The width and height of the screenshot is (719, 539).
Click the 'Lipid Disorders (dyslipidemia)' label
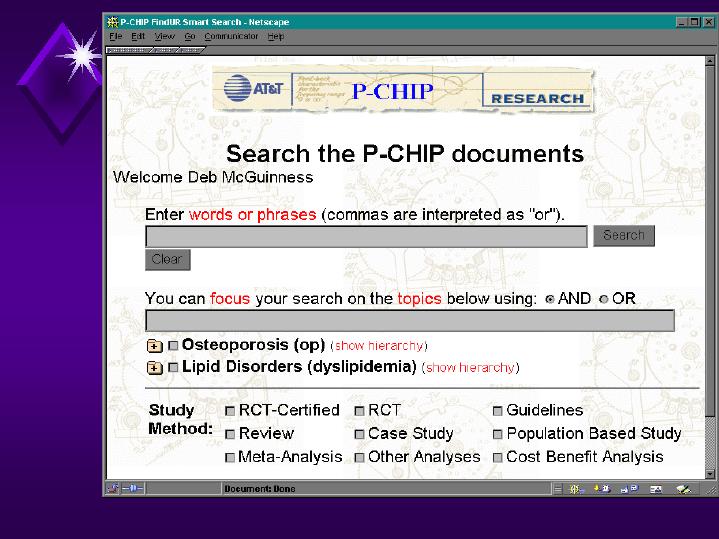(299, 367)
